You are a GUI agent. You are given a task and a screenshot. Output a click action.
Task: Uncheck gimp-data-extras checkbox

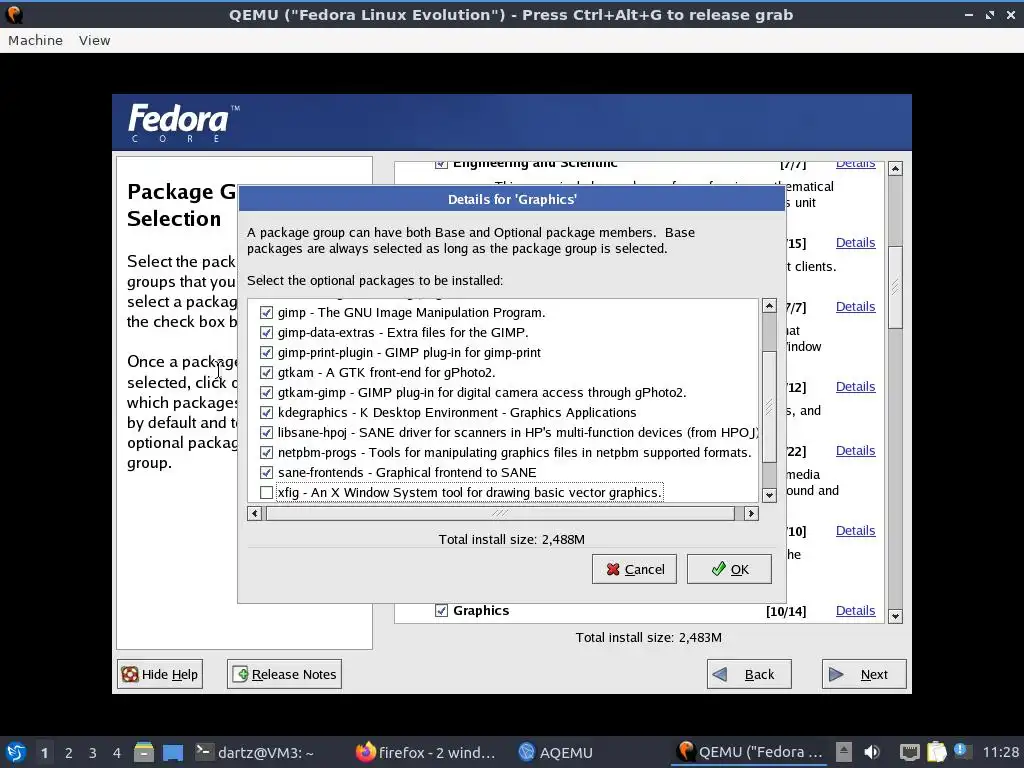click(266, 332)
